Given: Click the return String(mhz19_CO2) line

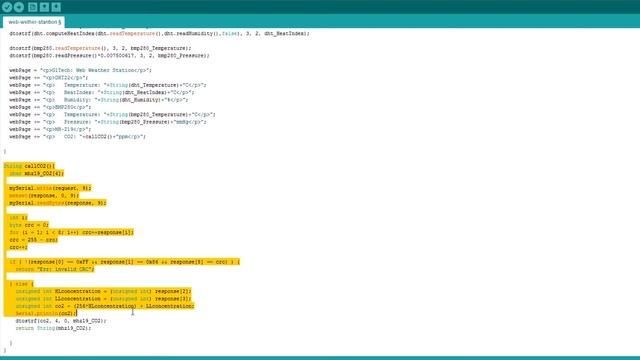Looking at the screenshot, I should pos(53,328).
